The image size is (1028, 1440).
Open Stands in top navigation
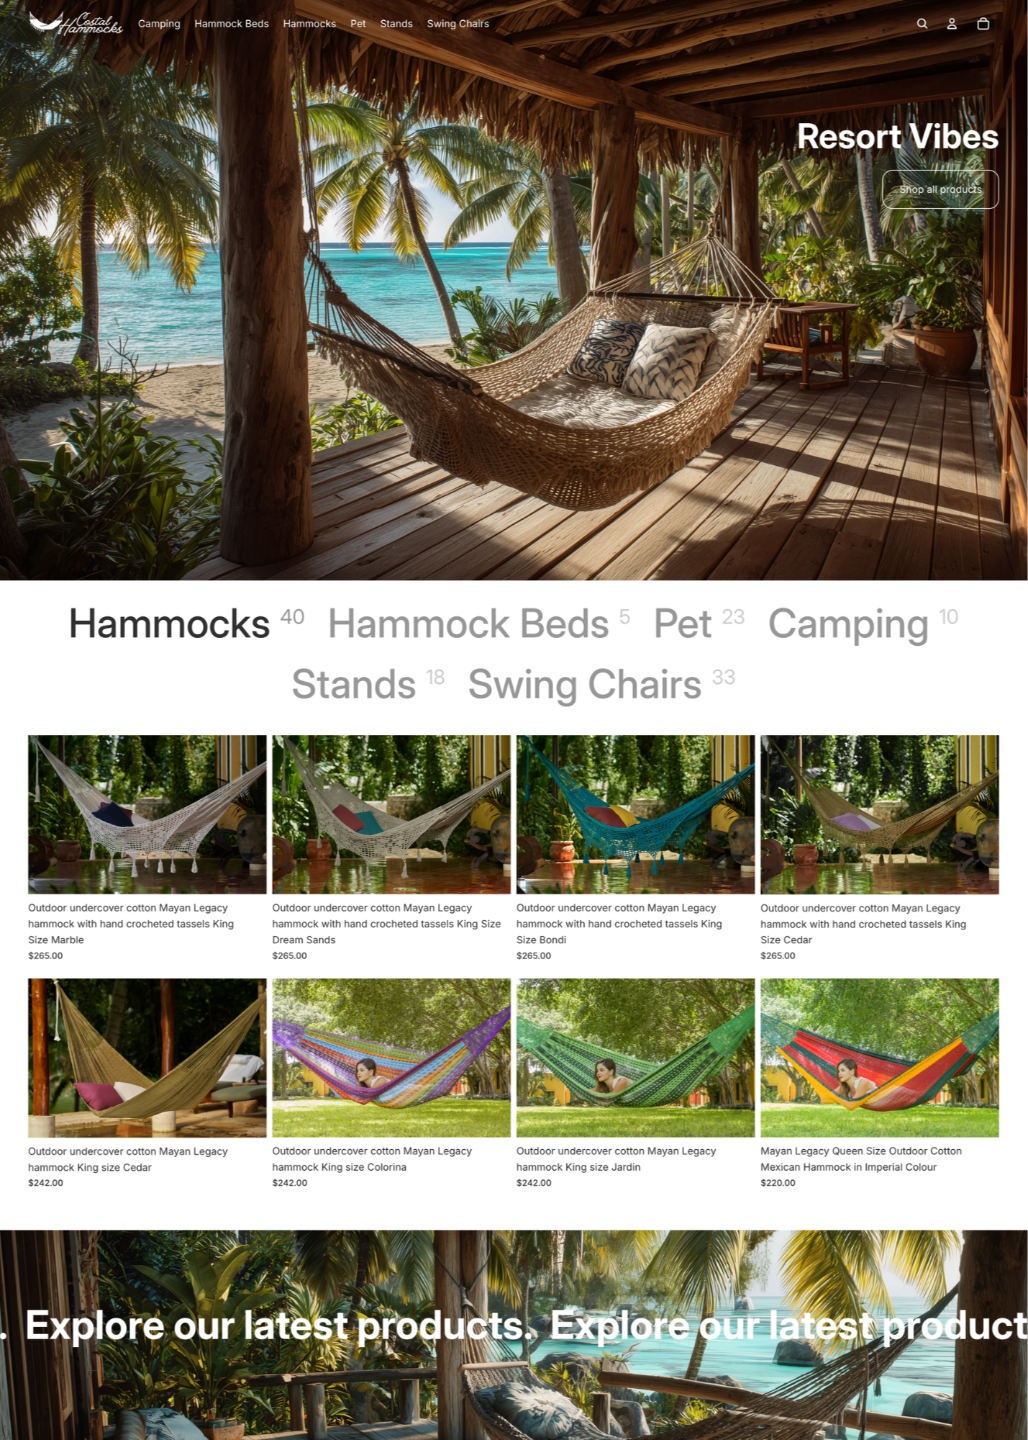[396, 23]
